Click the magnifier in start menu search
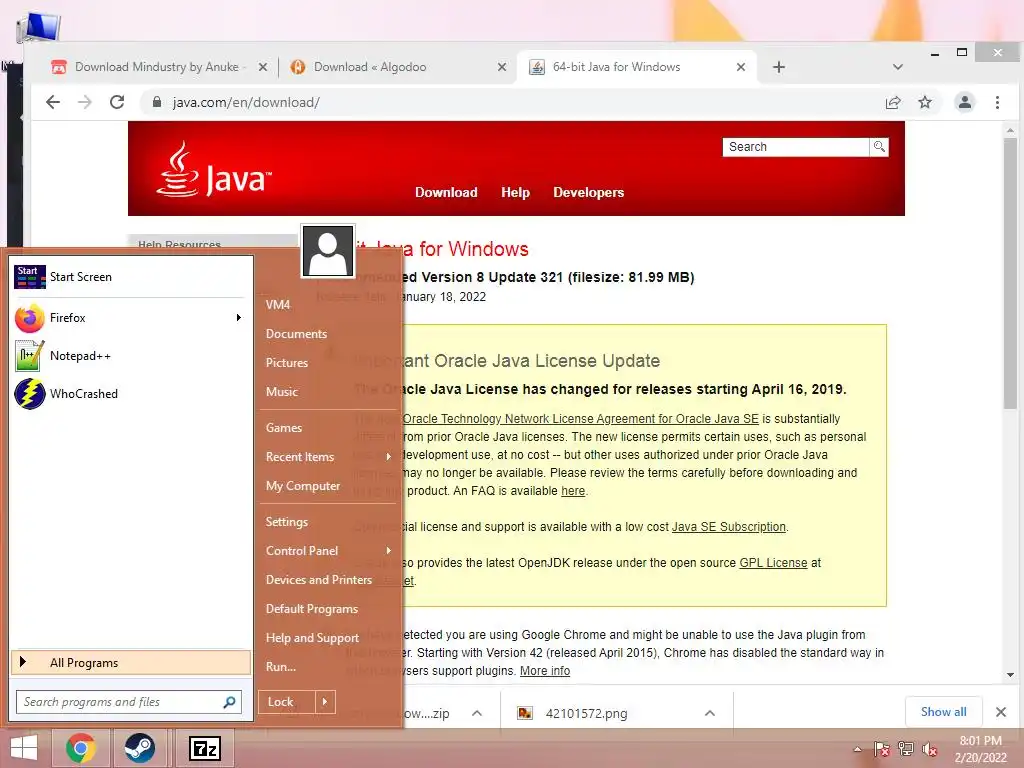1024x768 pixels. pyautogui.click(x=229, y=702)
